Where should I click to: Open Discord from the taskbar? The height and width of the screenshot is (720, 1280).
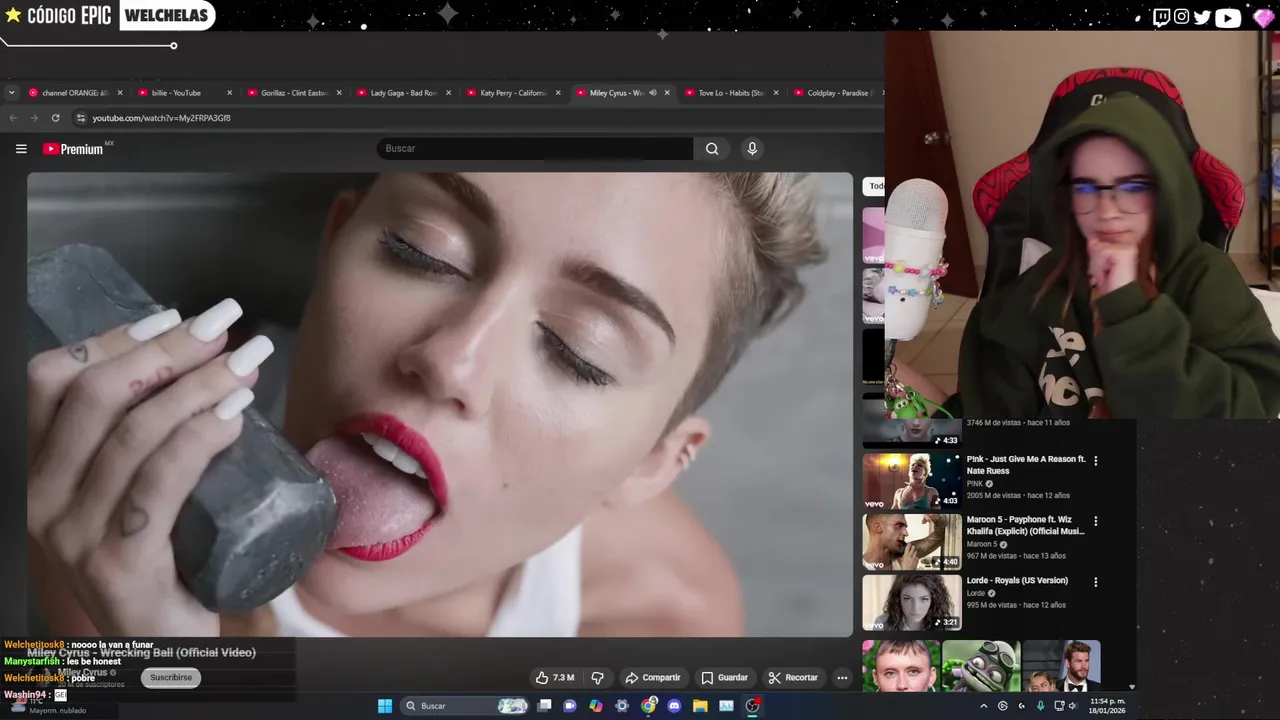click(674, 706)
